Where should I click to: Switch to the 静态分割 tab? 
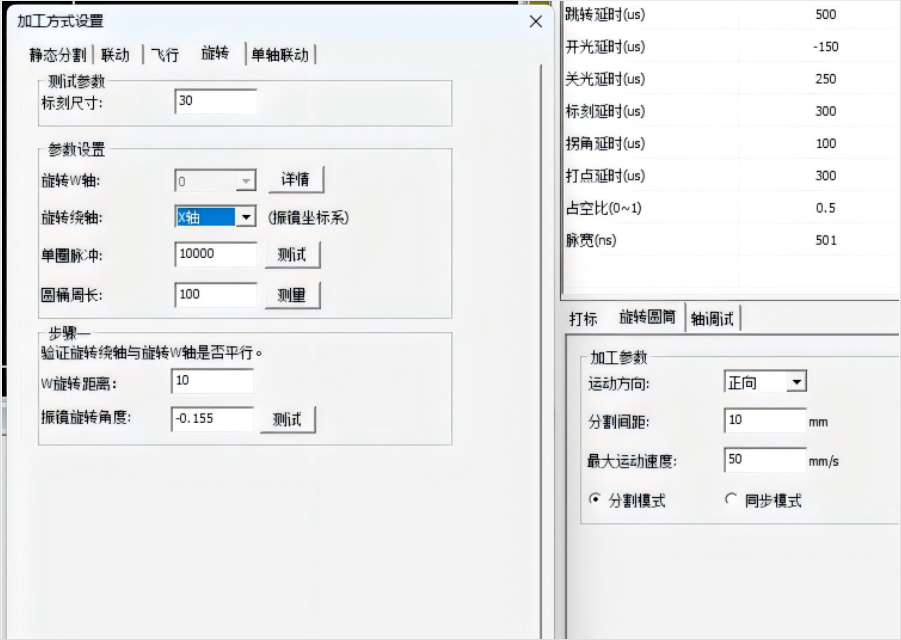[57, 55]
